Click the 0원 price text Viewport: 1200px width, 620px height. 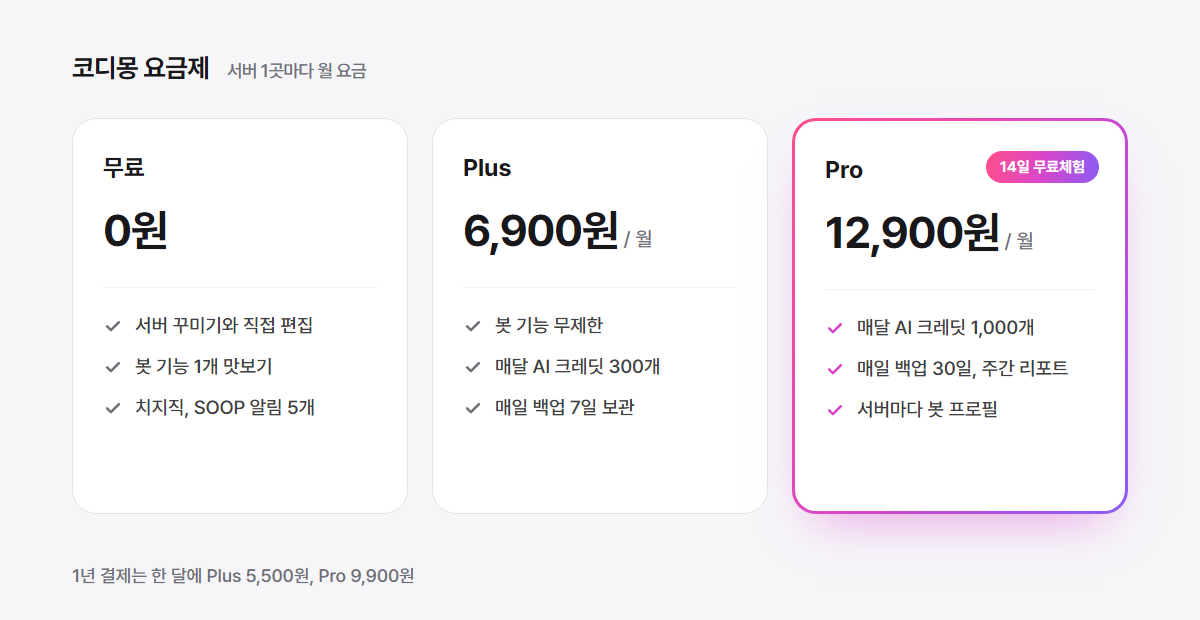click(x=136, y=231)
